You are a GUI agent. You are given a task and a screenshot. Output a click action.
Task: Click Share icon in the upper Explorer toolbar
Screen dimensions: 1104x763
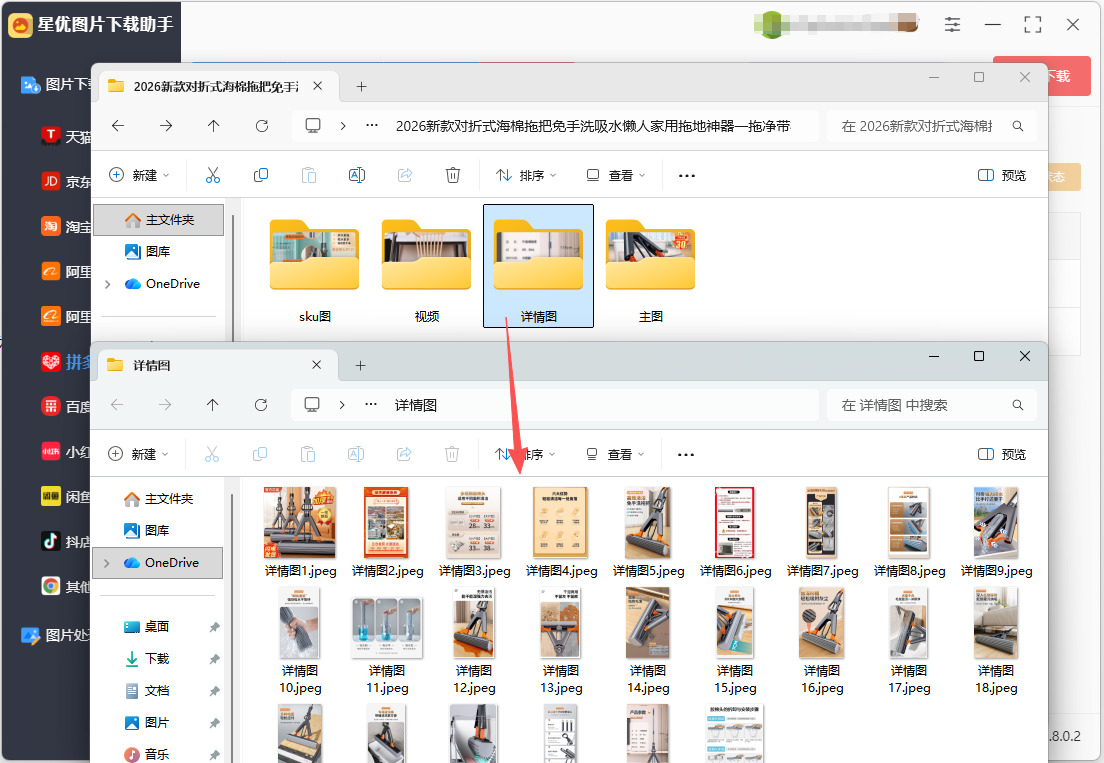(405, 175)
